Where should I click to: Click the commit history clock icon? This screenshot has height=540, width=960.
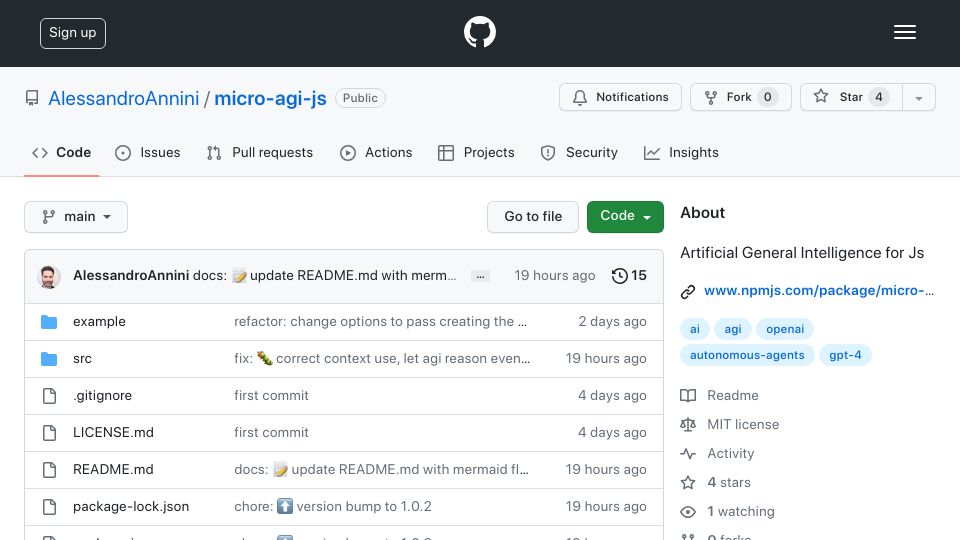620,276
